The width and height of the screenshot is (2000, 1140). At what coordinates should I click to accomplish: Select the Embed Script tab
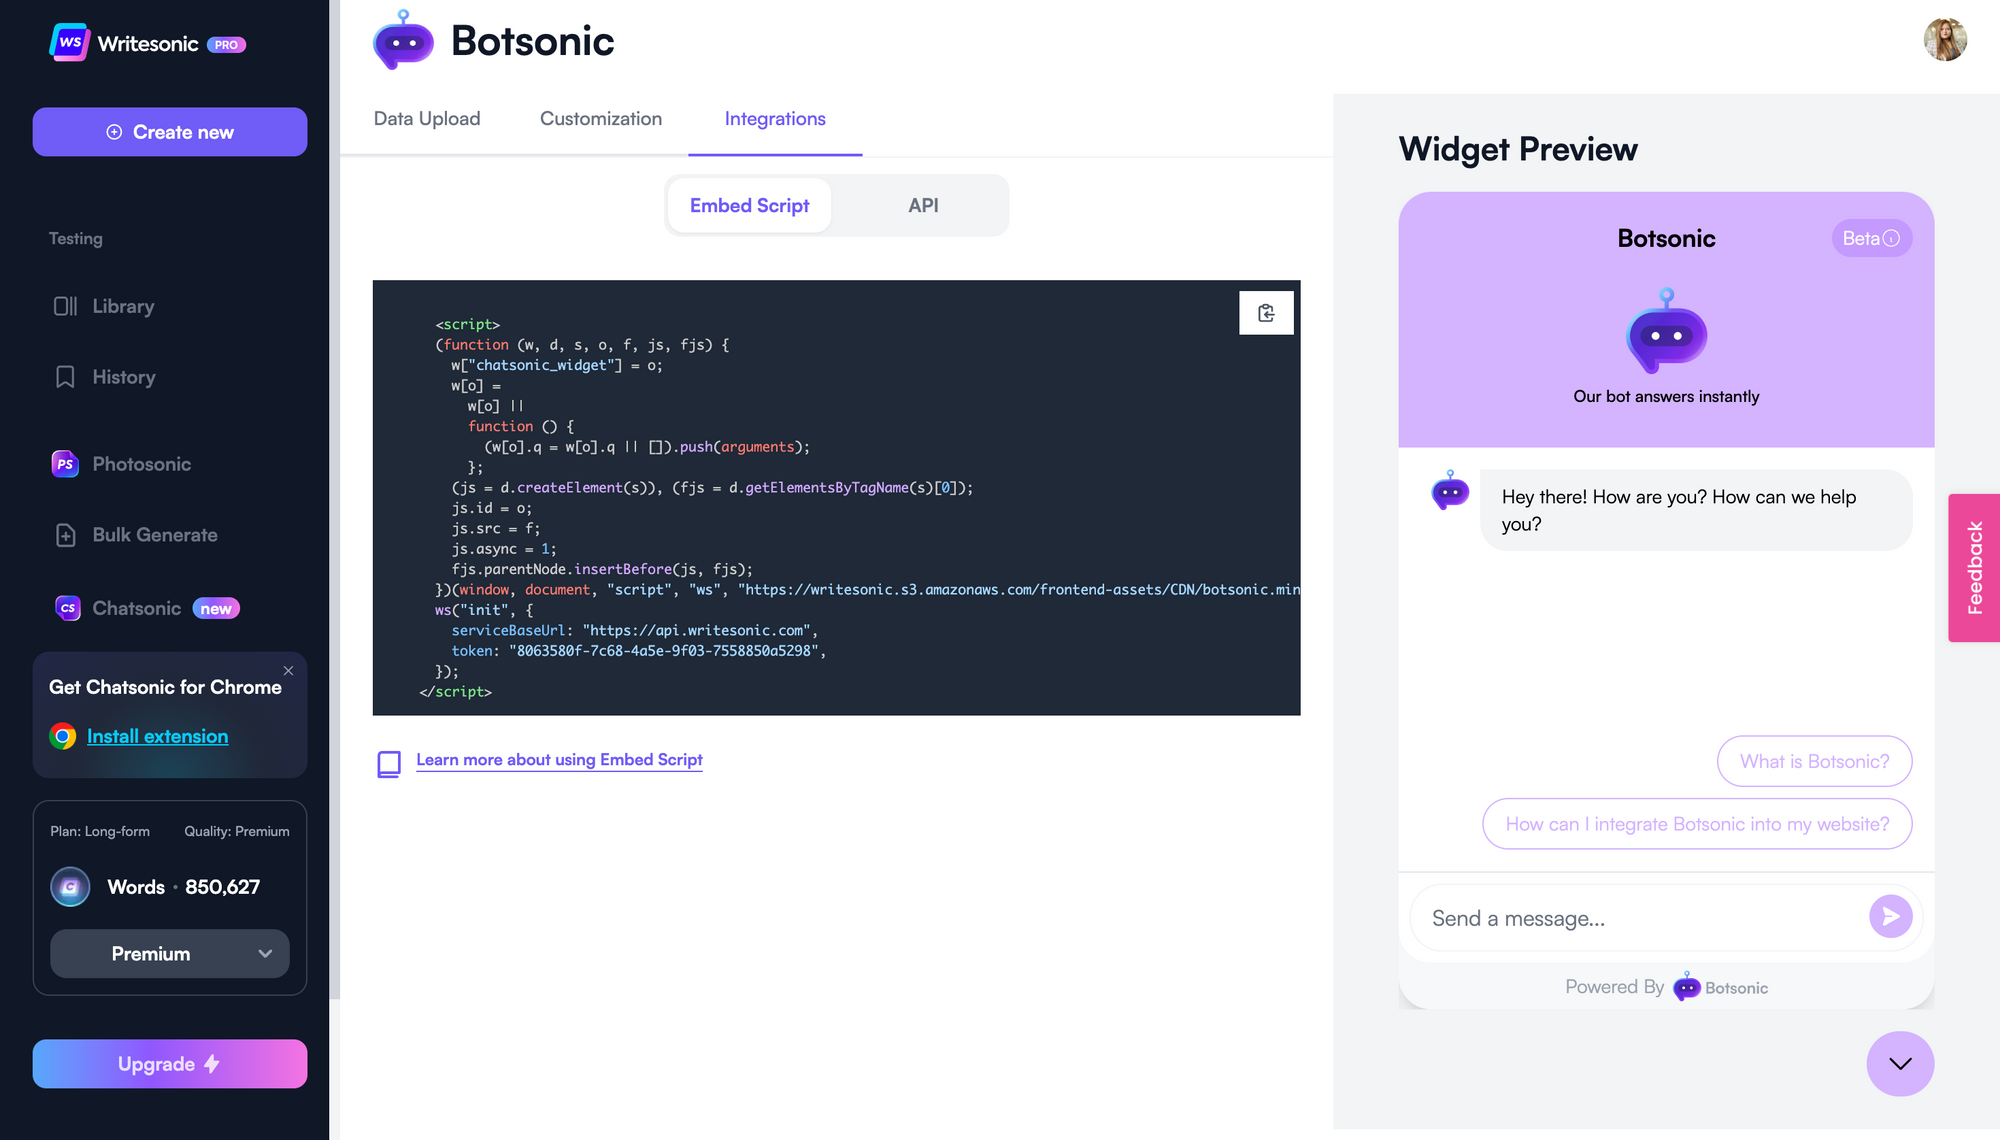pos(749,205)
